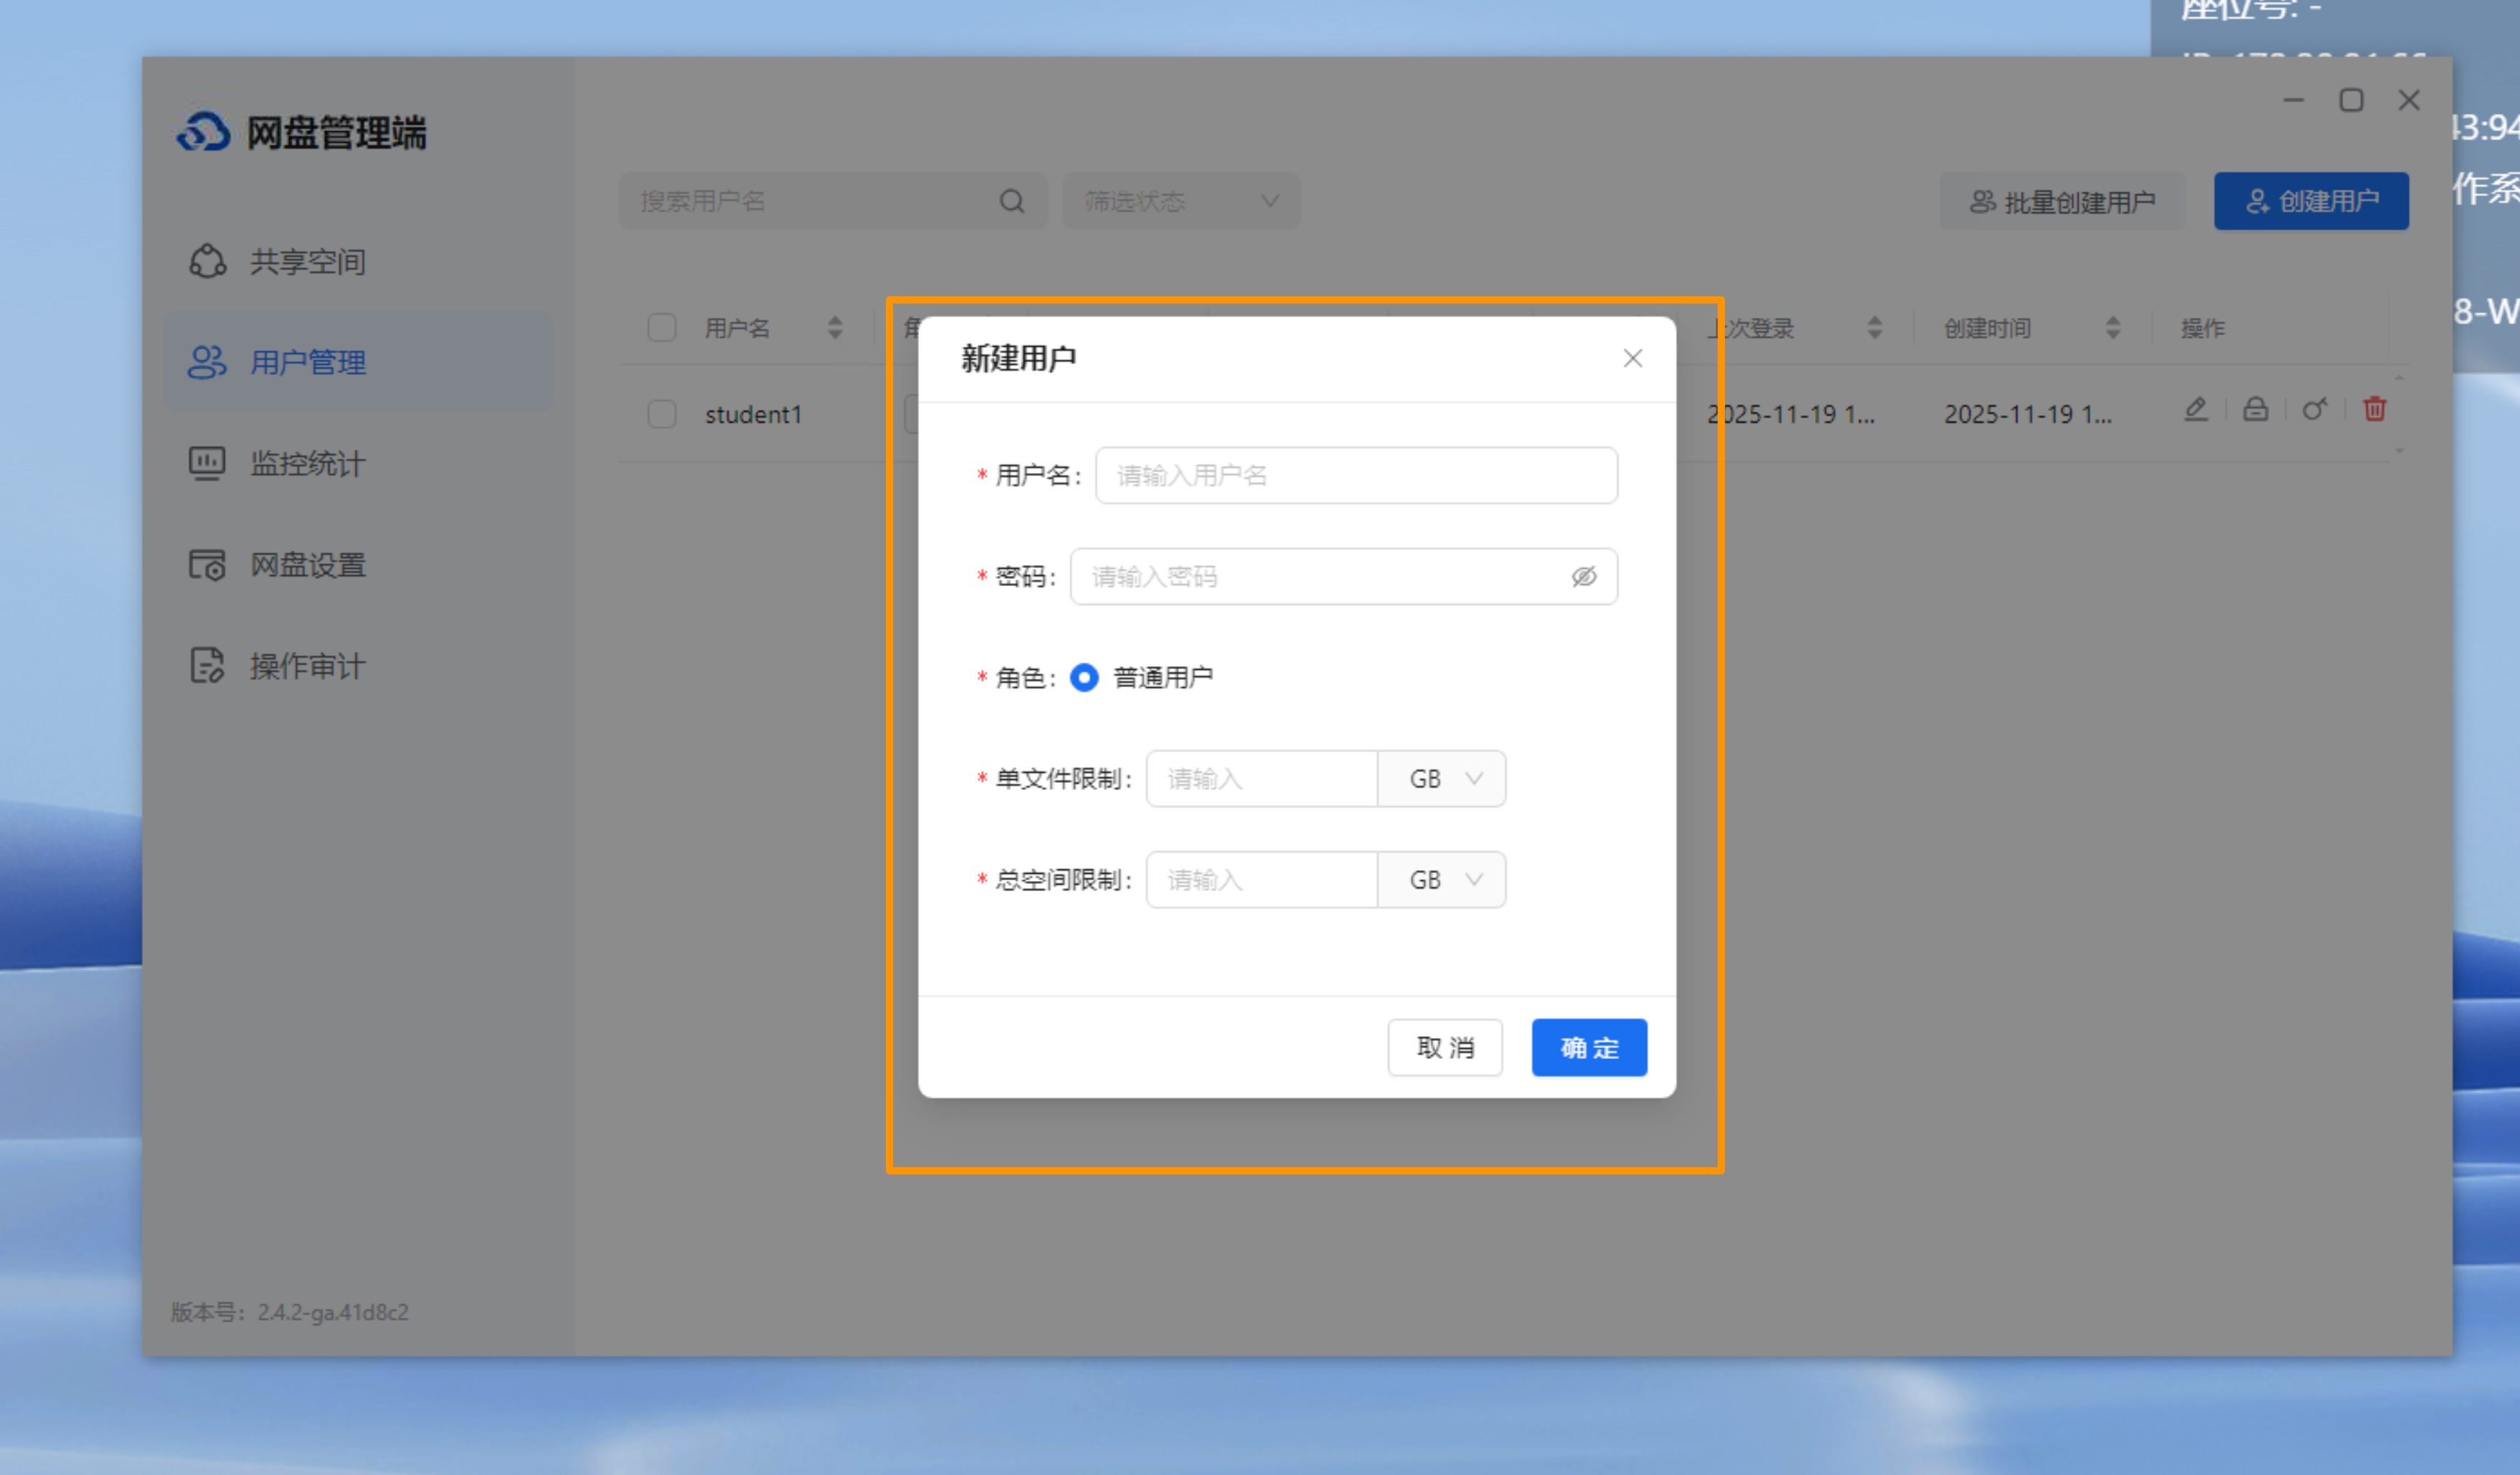Close the 新建用户 dialog with X
The height and width of the screenshot is (1475, 2520).
[1632, 358]
